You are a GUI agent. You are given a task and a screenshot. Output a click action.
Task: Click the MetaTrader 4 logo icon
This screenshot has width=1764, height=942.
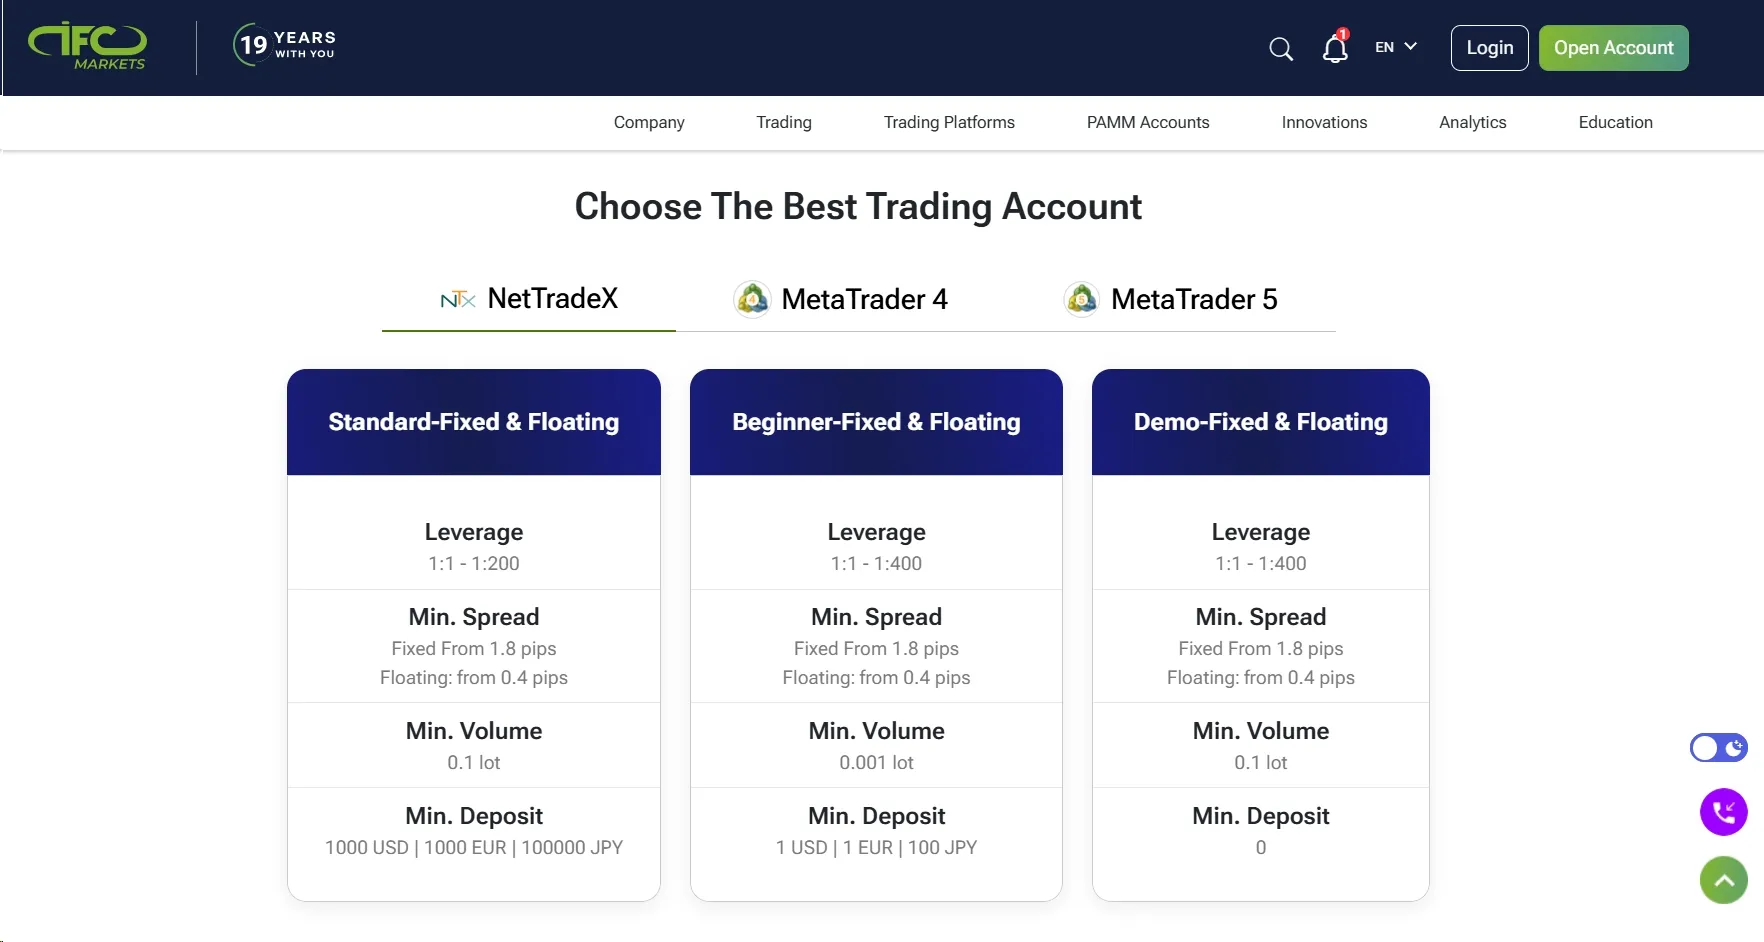752,299
